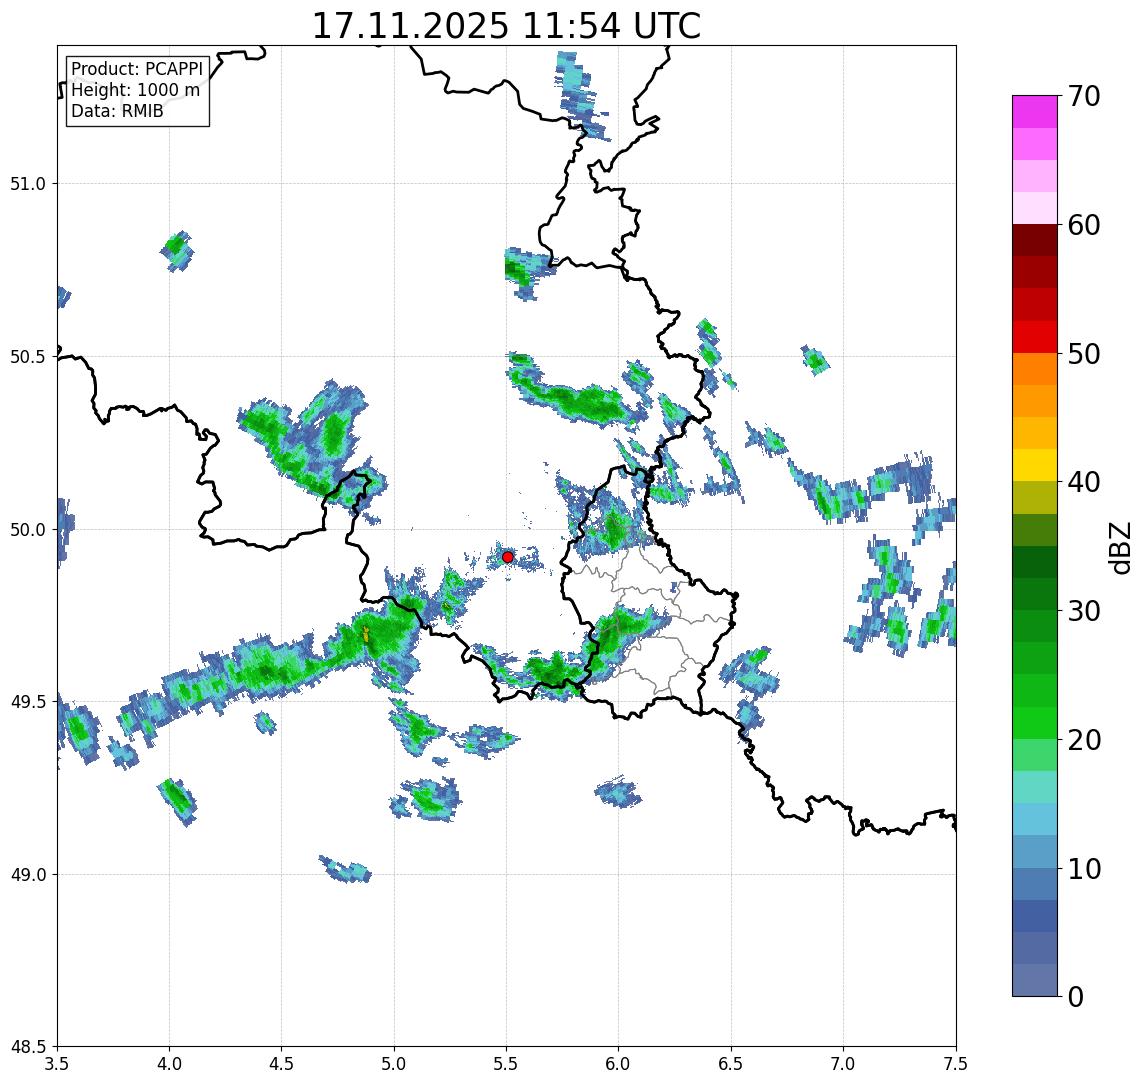Click the 'dBZ' colorbar label
Screen dimensions: 1145x1084
[1120, 547]
